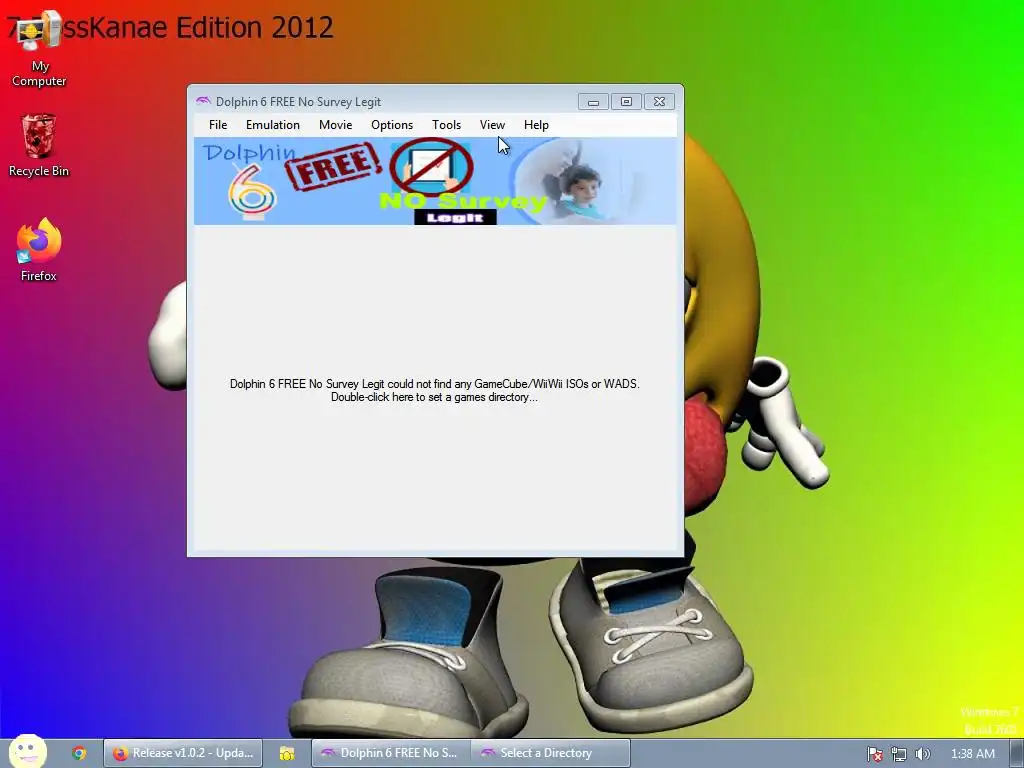
Task: Open the folder icon on taskbar
Action: click(x=287, y=754)
